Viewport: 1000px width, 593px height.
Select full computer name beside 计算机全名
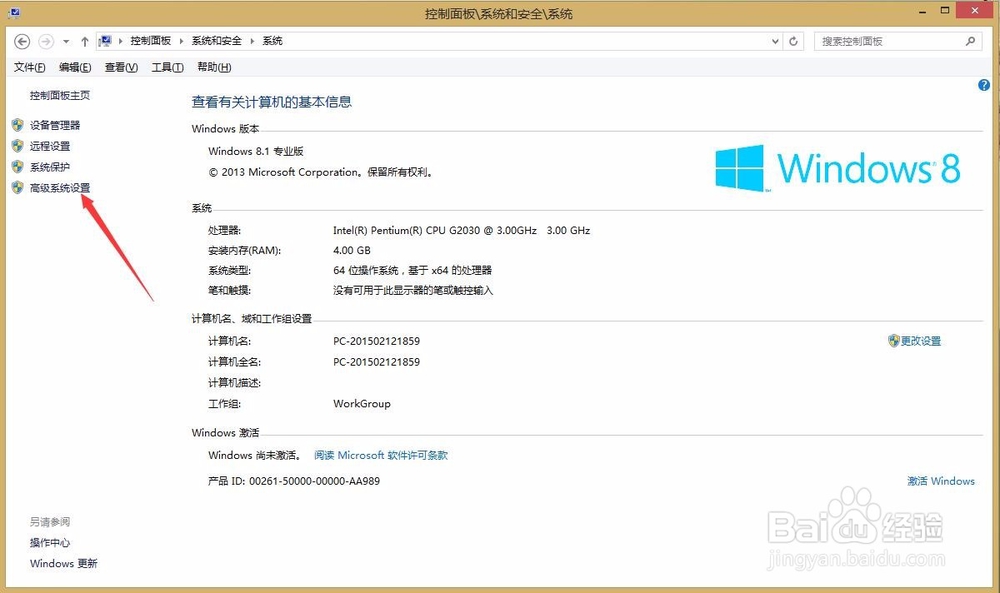(x=376, y=362)
